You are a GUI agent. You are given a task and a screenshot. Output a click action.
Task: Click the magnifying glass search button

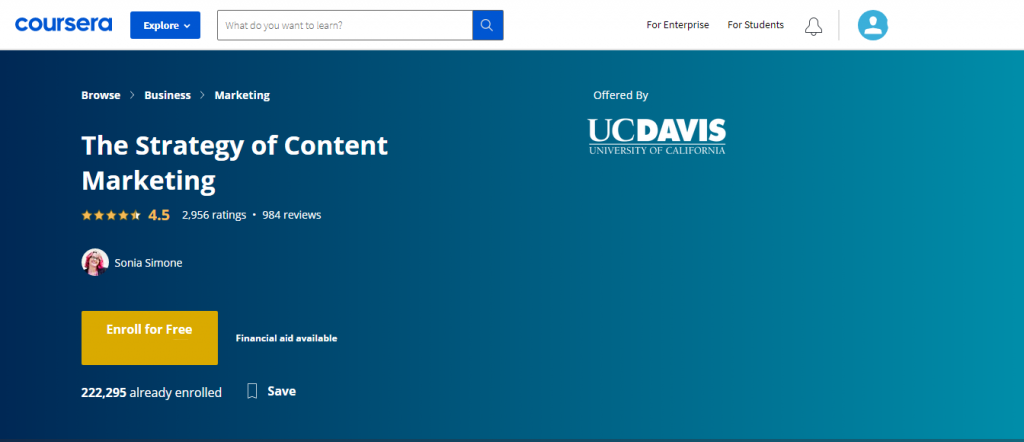point(488,25)
